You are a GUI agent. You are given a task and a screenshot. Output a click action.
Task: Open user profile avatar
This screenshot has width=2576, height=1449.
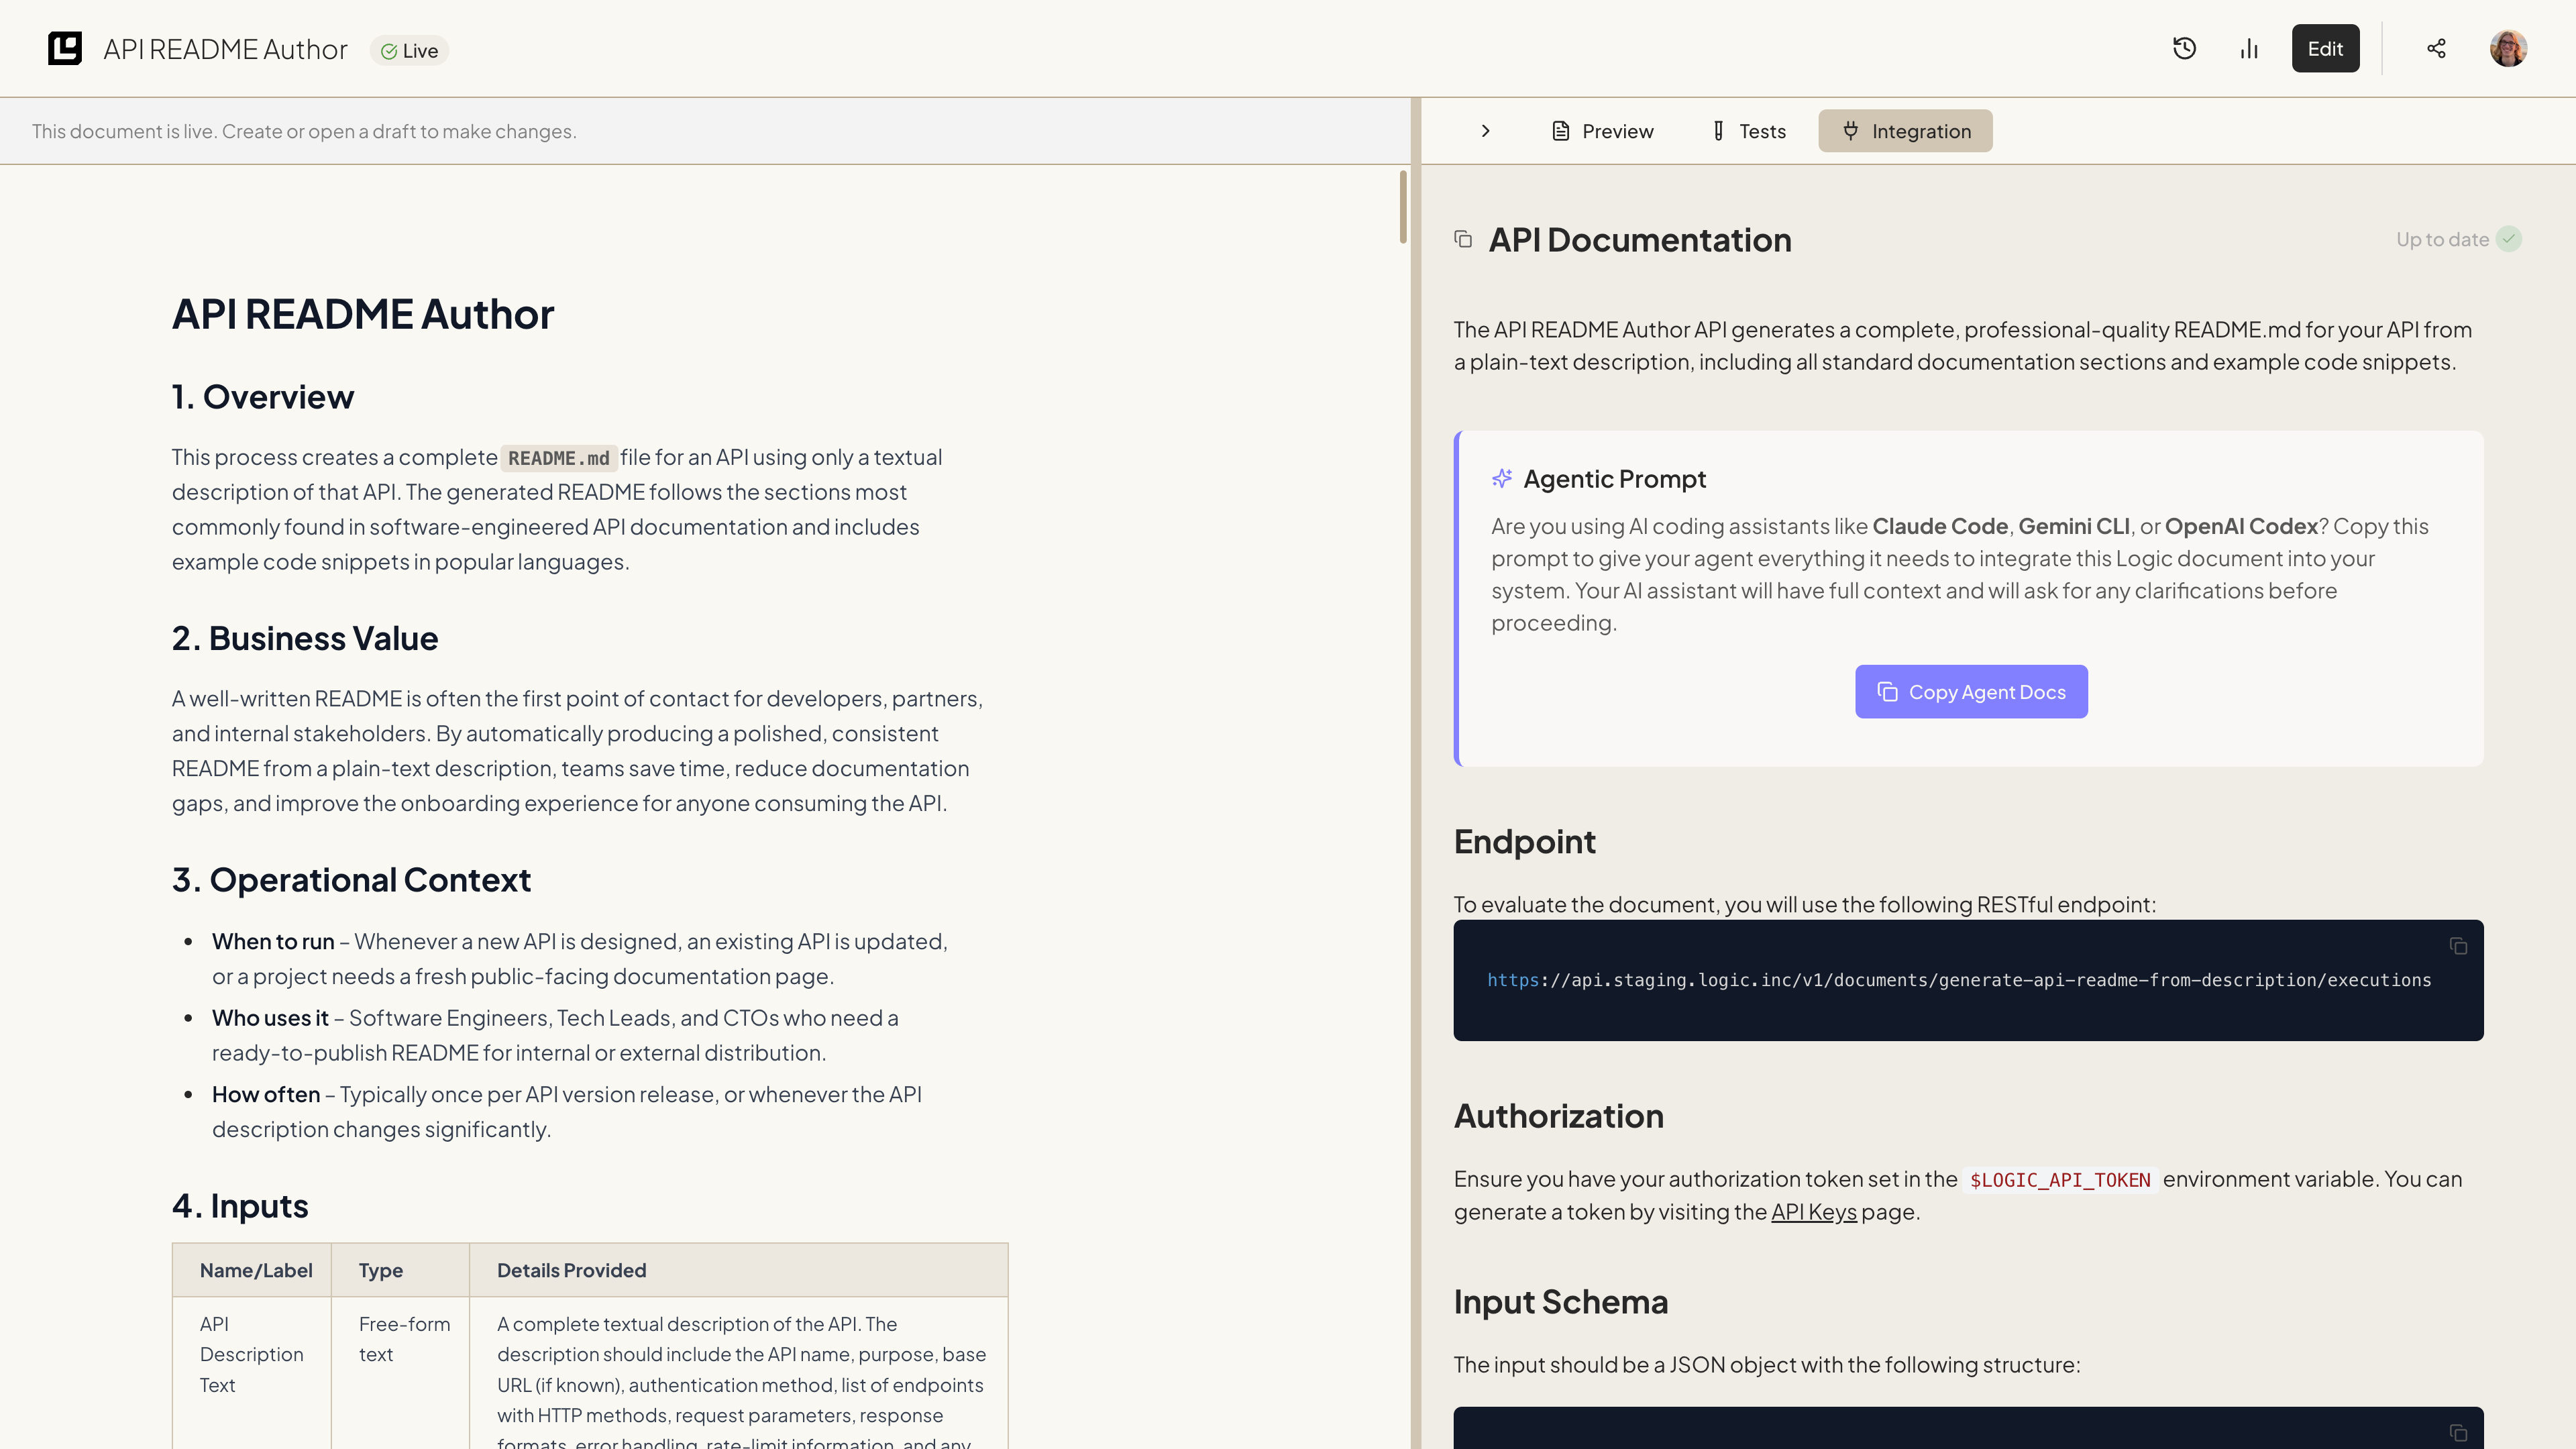click(2508, 49)
